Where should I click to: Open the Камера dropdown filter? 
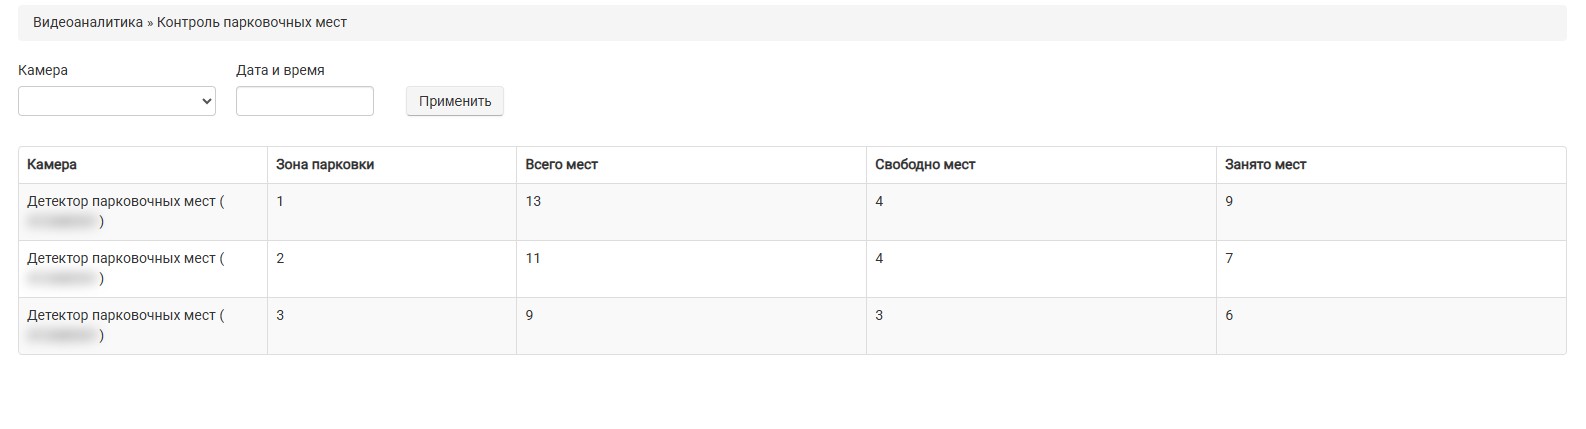117,101
